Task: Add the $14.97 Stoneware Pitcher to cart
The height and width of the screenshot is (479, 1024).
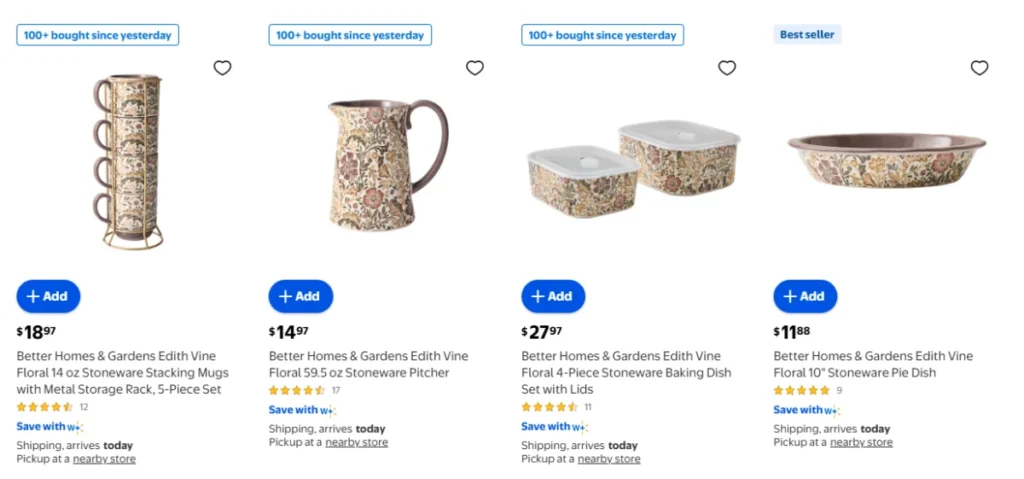Action: point(300,296)
